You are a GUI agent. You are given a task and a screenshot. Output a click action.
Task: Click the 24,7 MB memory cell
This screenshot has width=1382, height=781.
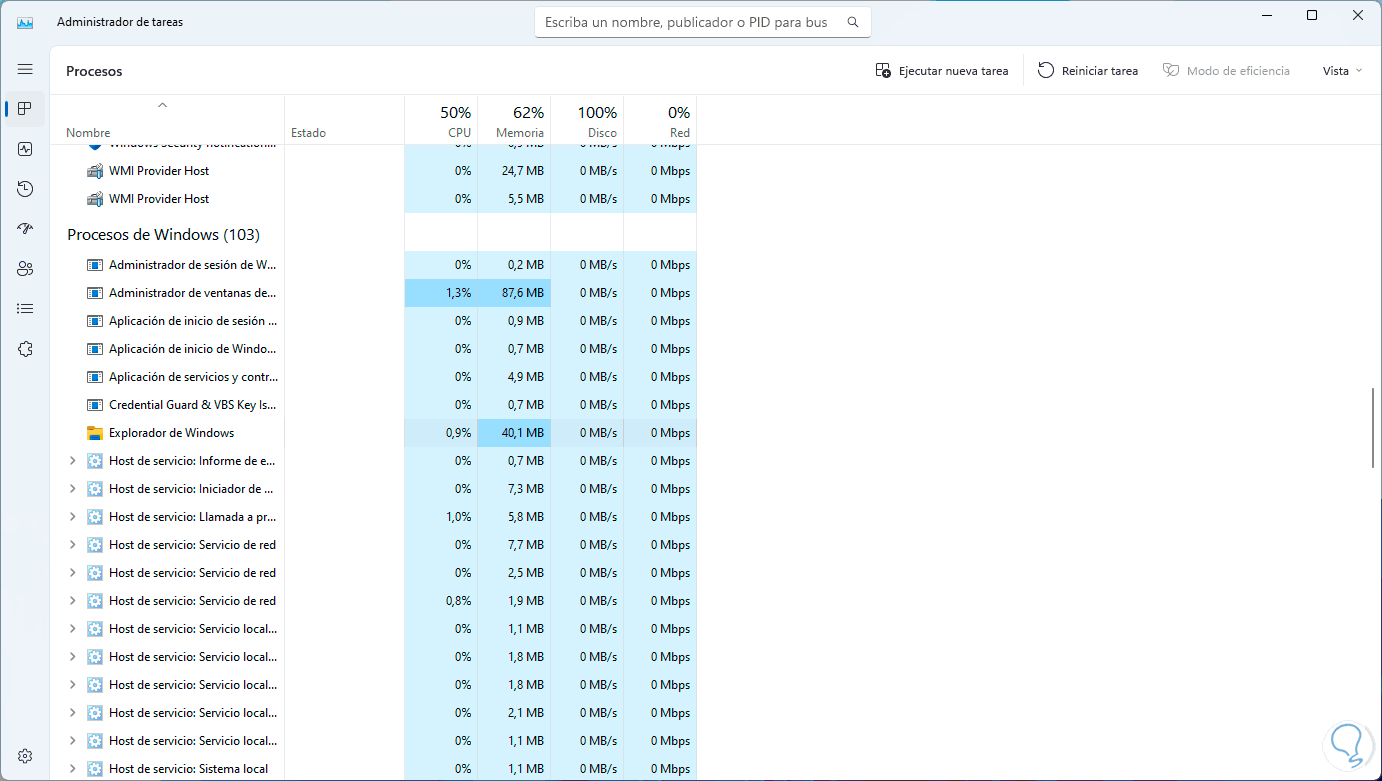point(514,171)
